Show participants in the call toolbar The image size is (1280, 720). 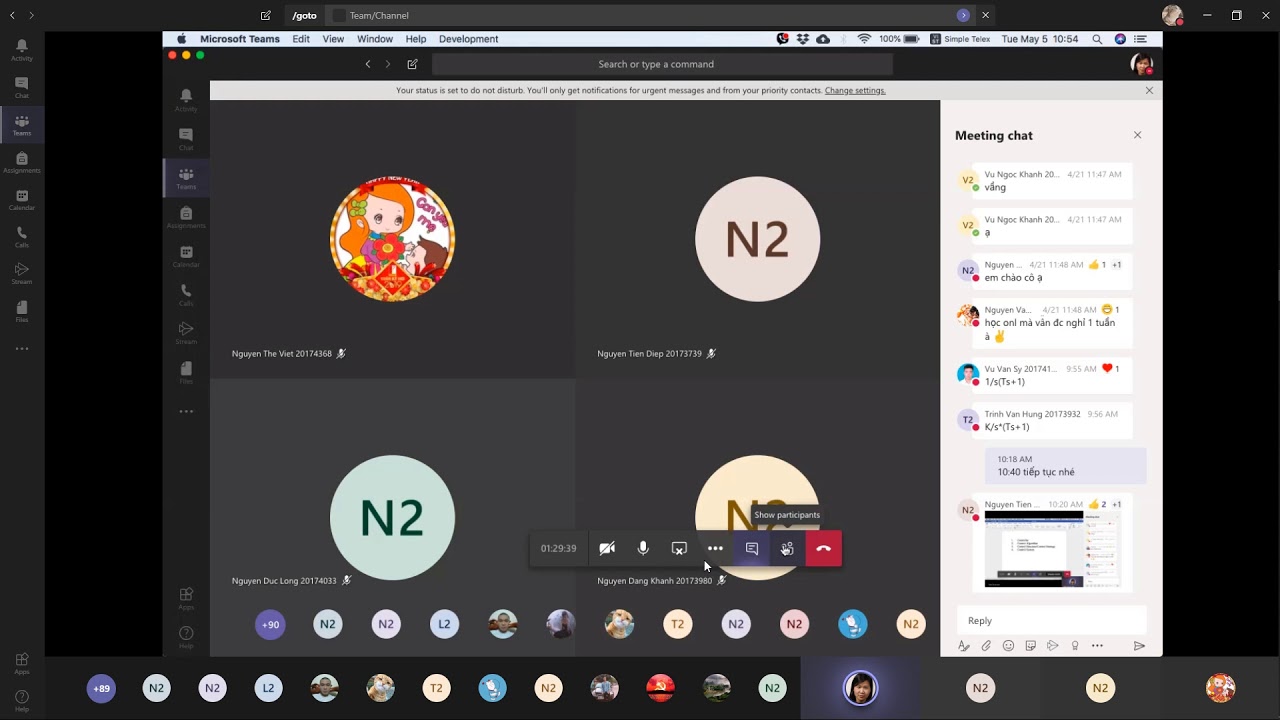coord(787,548)
